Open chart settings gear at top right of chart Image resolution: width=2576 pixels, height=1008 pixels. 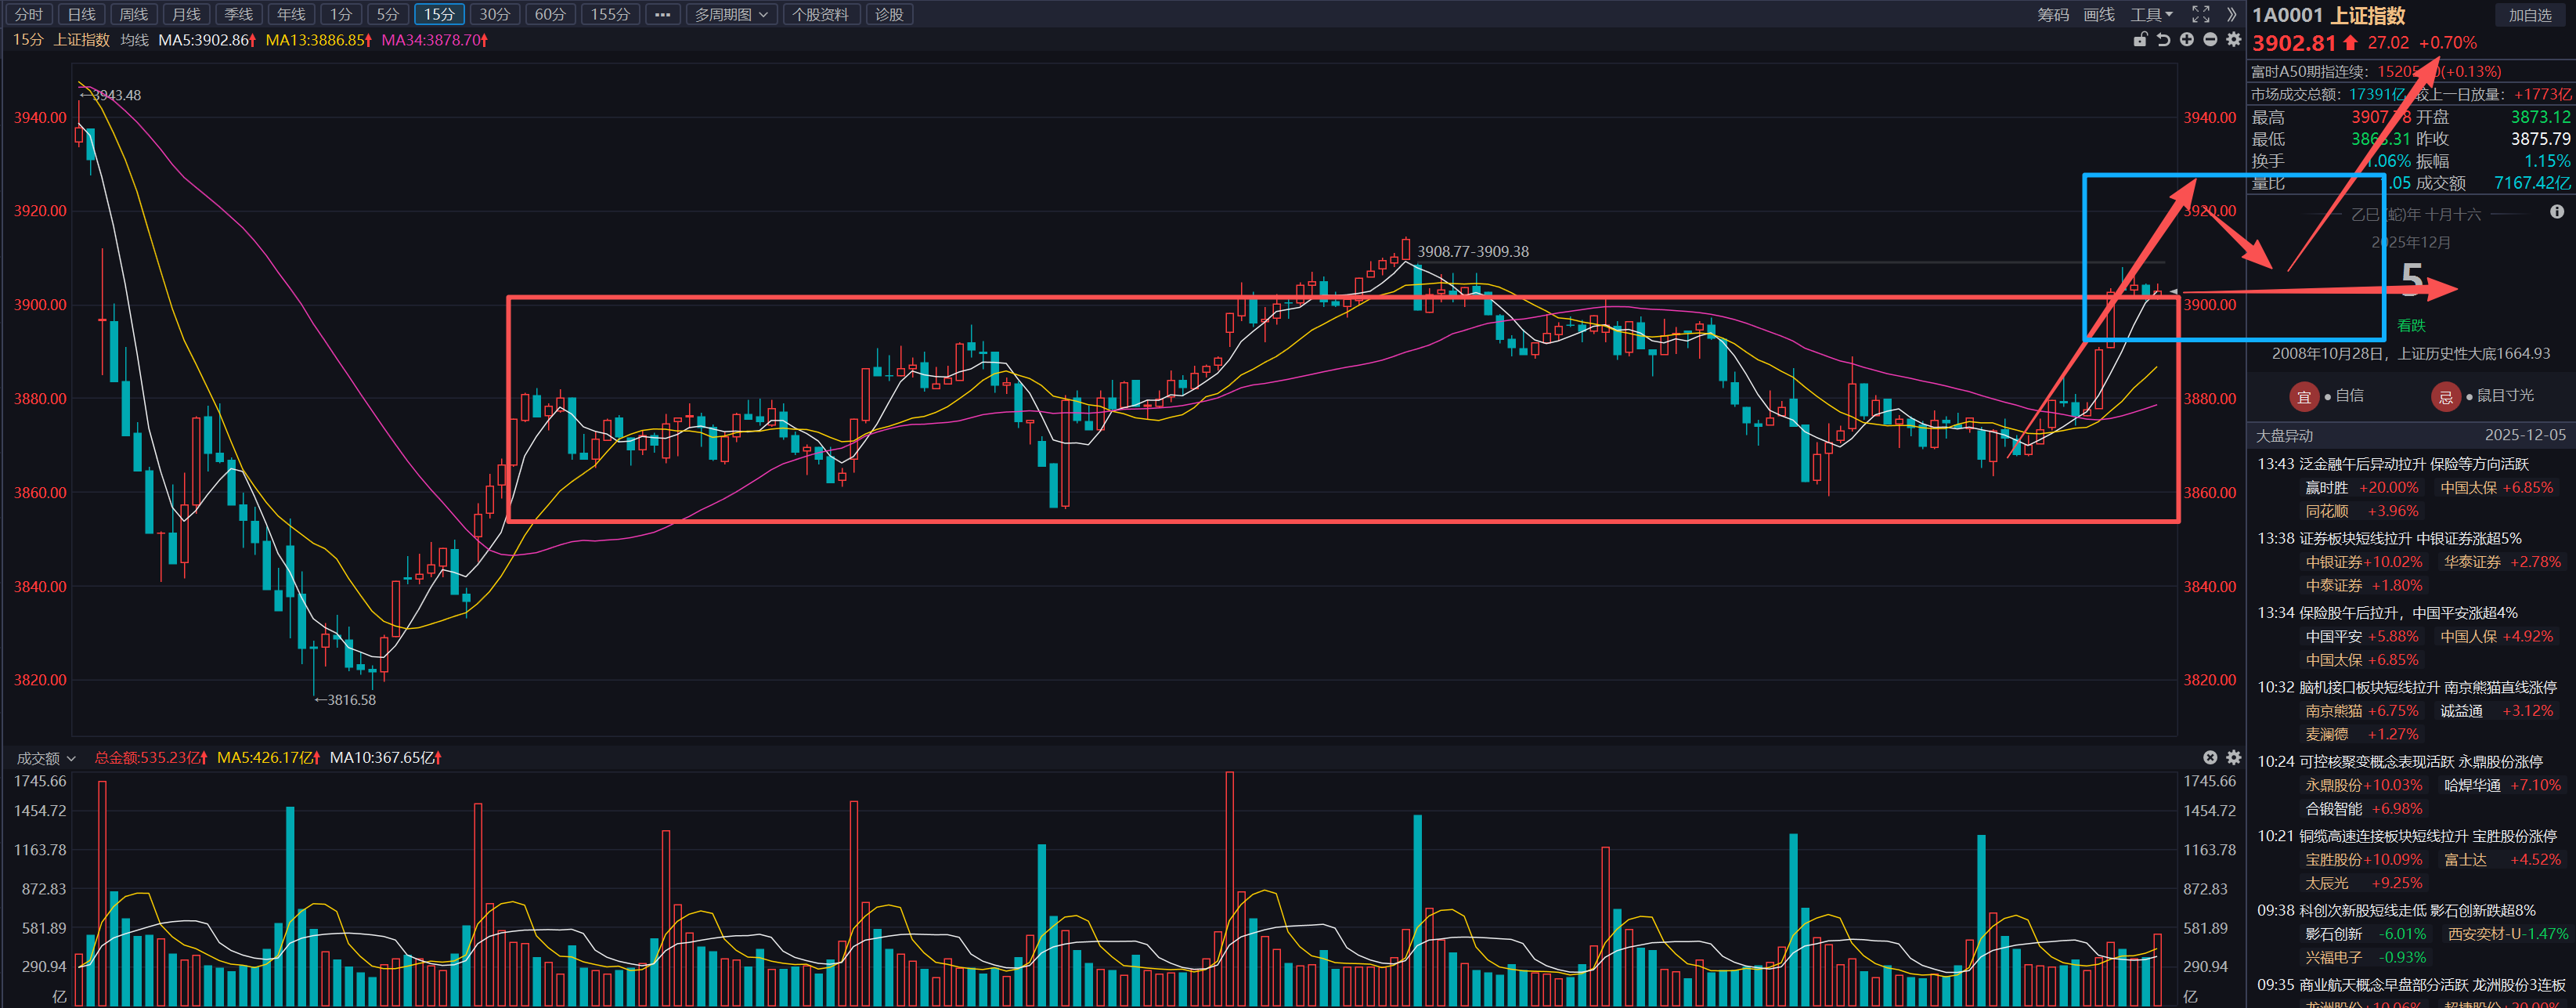pos(2233,40)
